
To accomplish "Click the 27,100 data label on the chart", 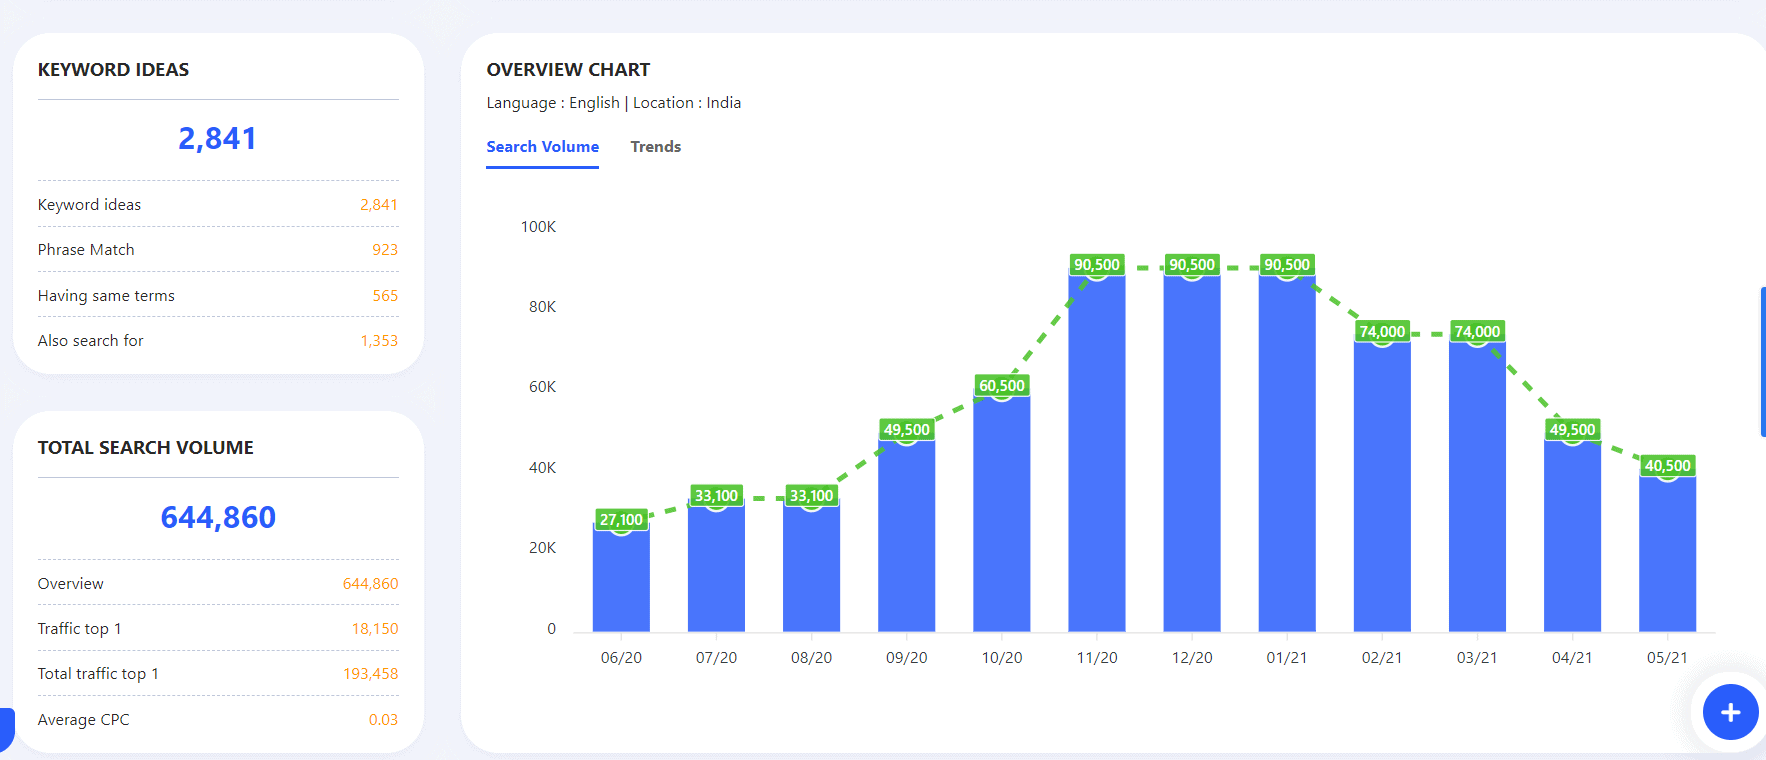I will [621, 519].
